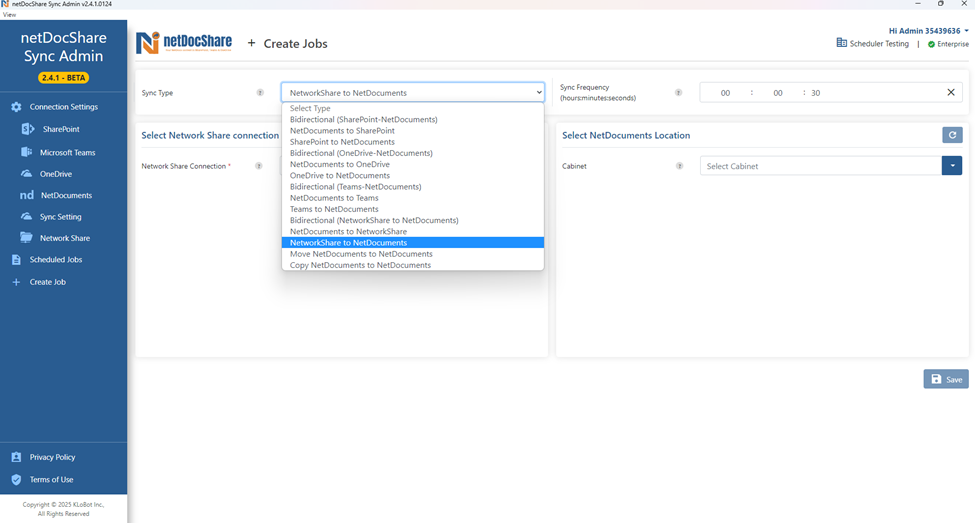975x523 pixels.
Task: Select NetDocuments to OneDrive option
Action: 413,164
